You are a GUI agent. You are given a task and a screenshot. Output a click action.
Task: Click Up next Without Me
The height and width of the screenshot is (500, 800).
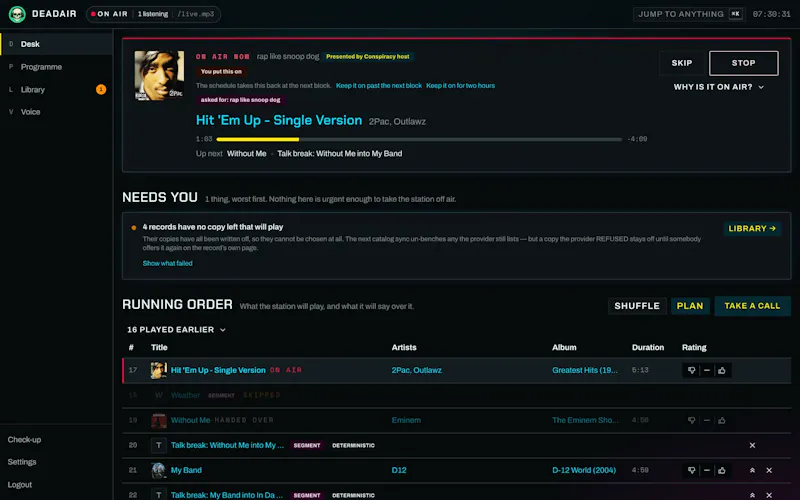[x=246, y=154]
